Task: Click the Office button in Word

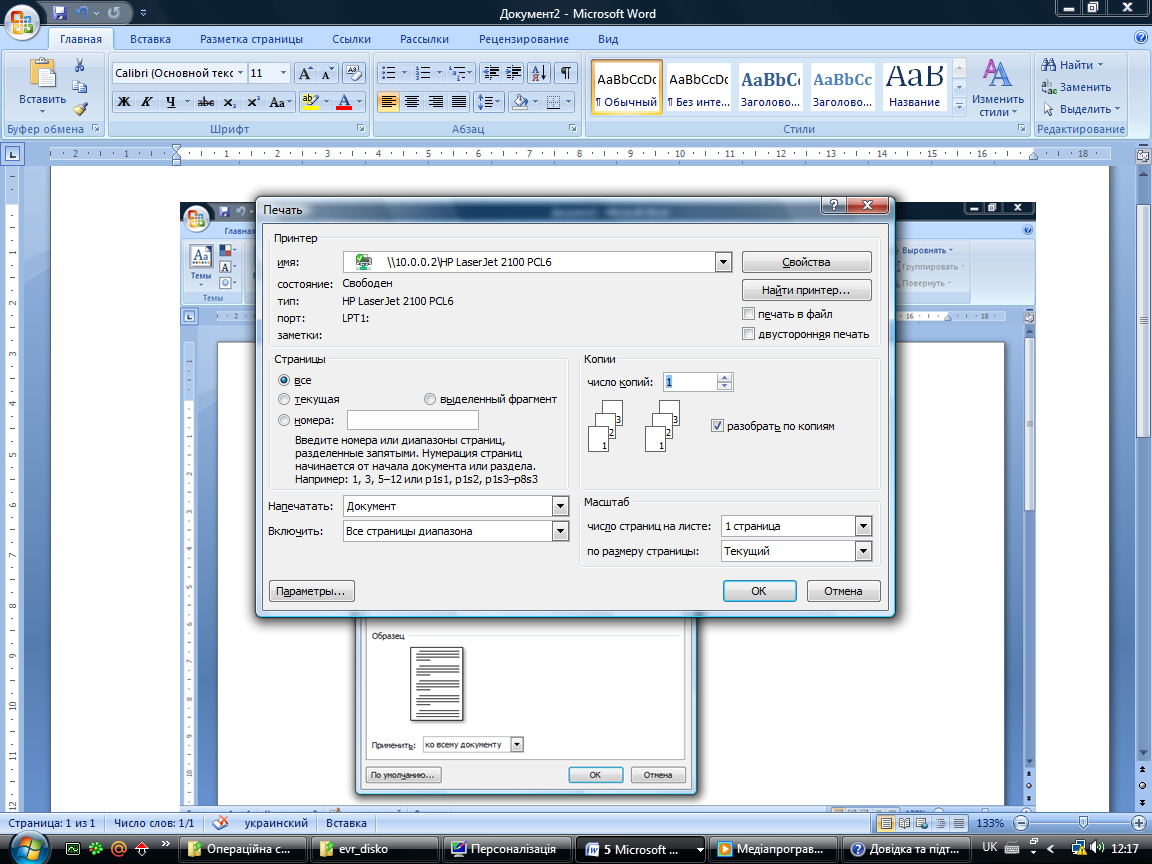Action: click(x=22, y=22)
